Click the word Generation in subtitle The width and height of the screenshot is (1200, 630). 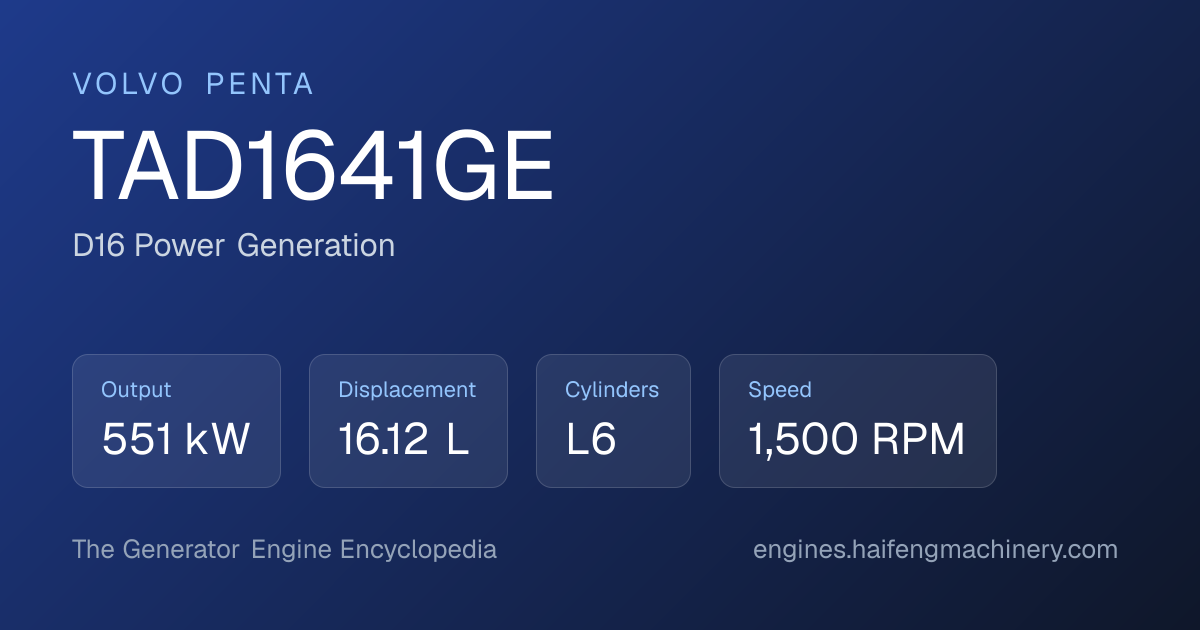point(316,245)
